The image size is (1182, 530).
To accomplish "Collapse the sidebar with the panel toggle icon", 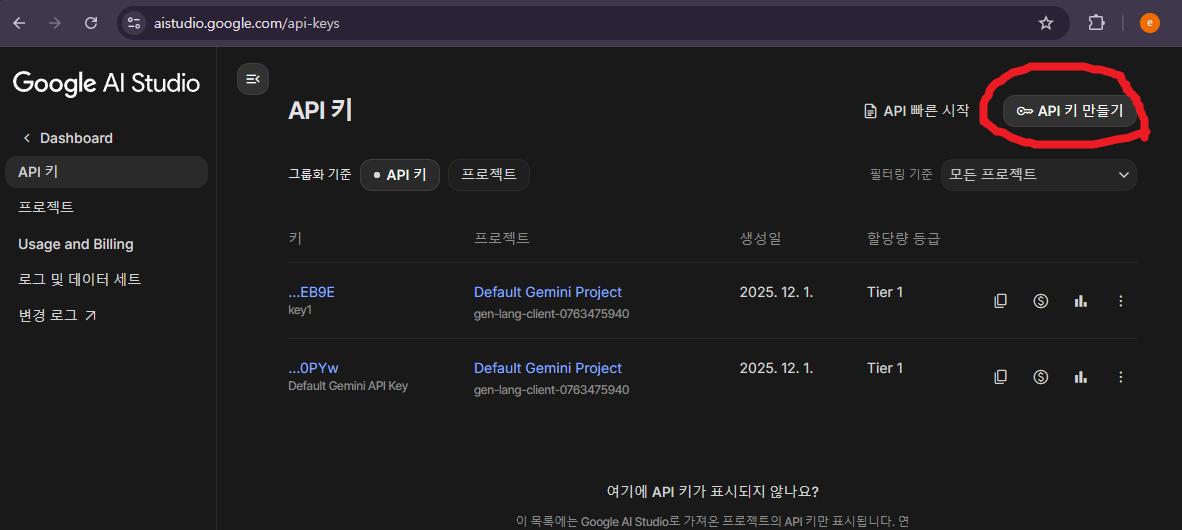I will coord(253,79).
